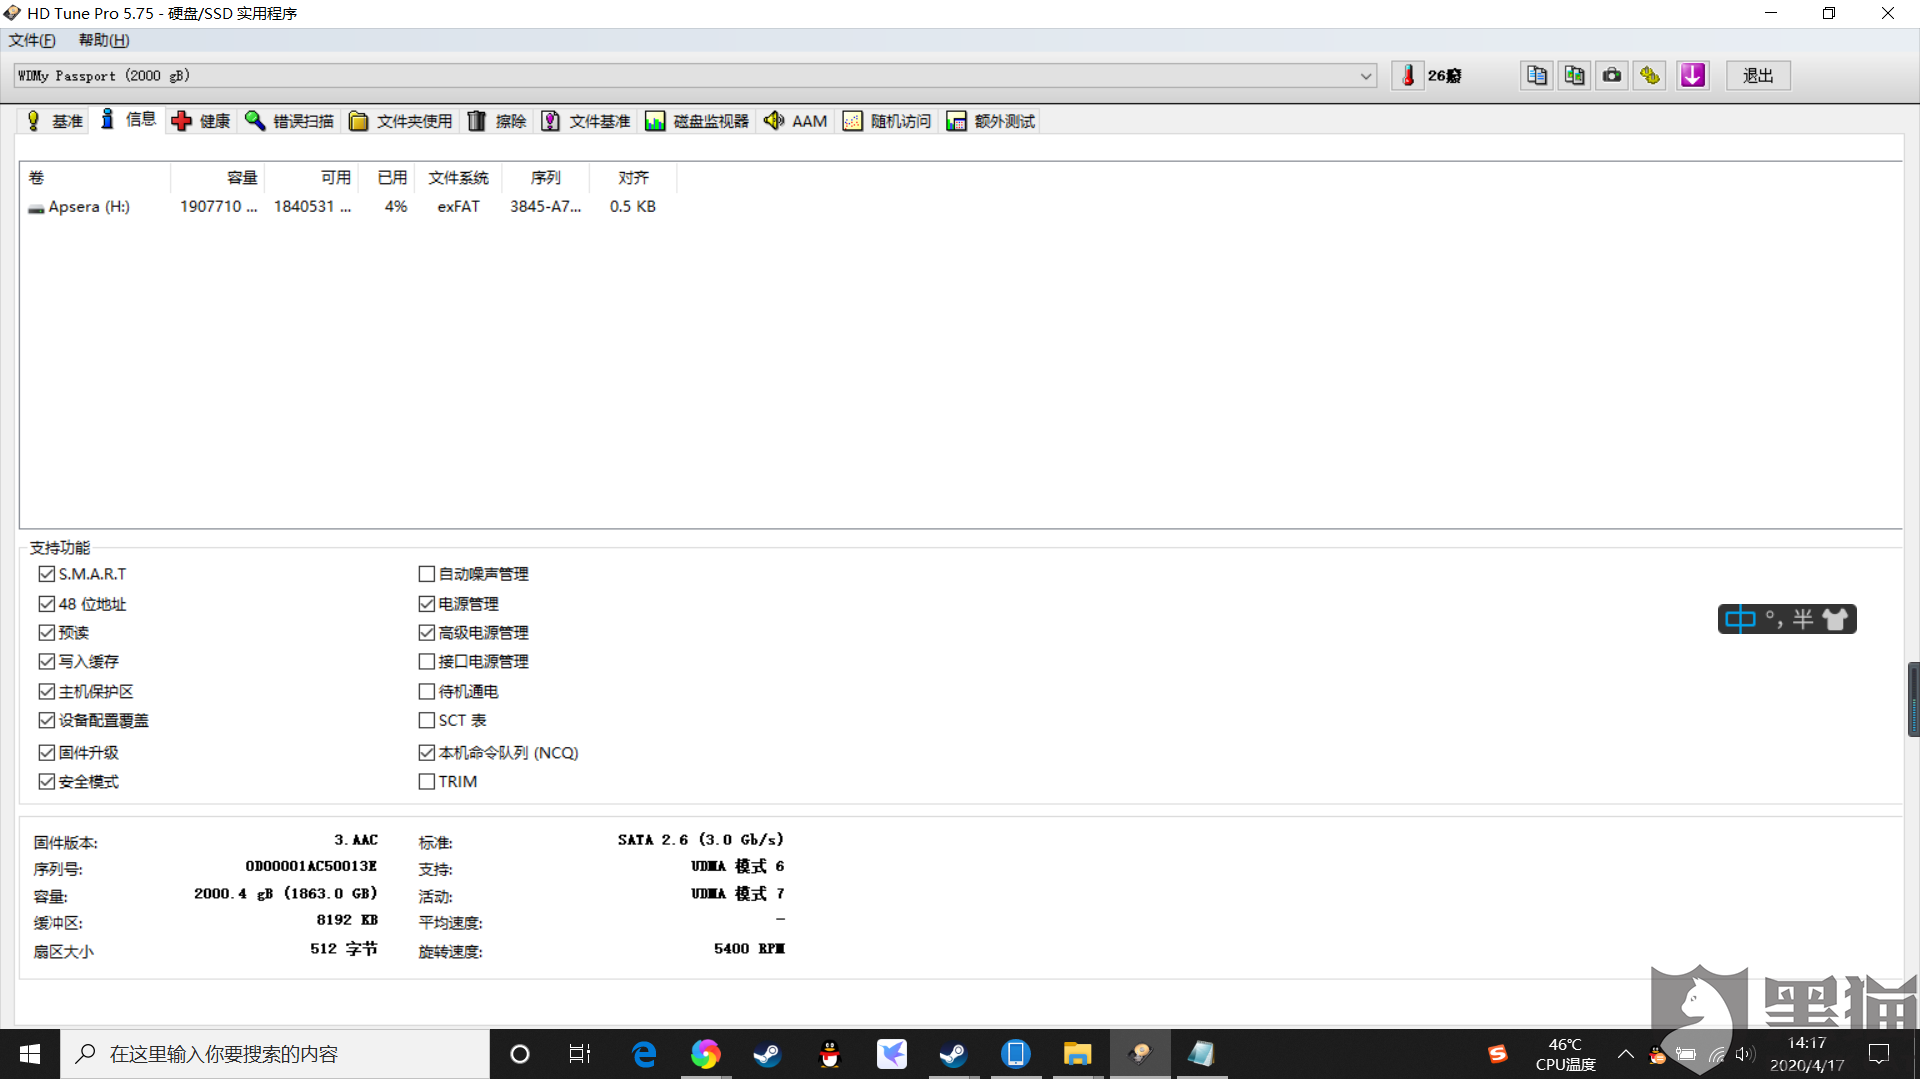Enable the TRIM checkbox

pyautogui.click(x=426, y=781)
